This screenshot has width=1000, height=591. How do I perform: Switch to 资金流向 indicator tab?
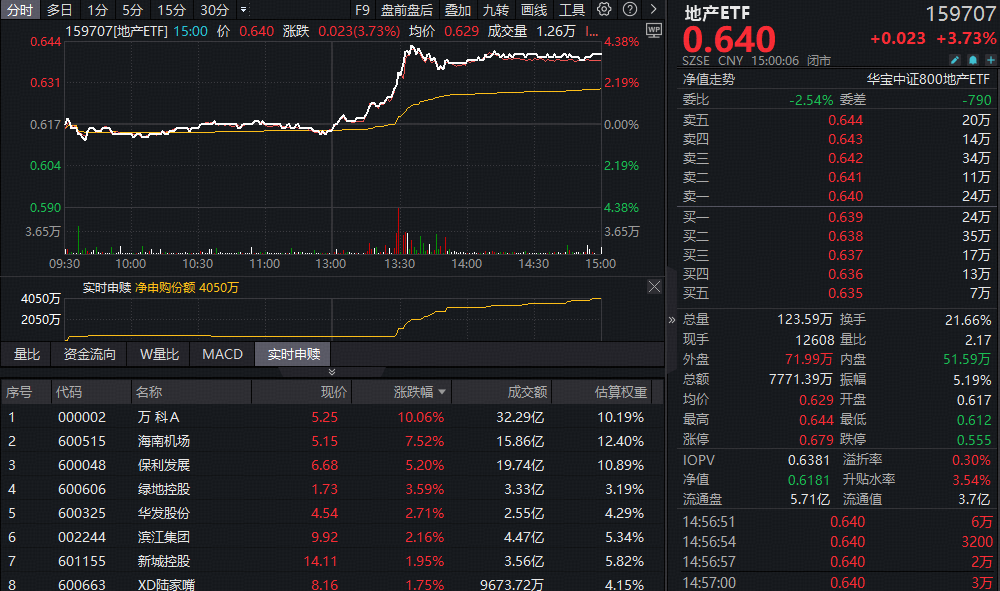(x=90, y=354)
